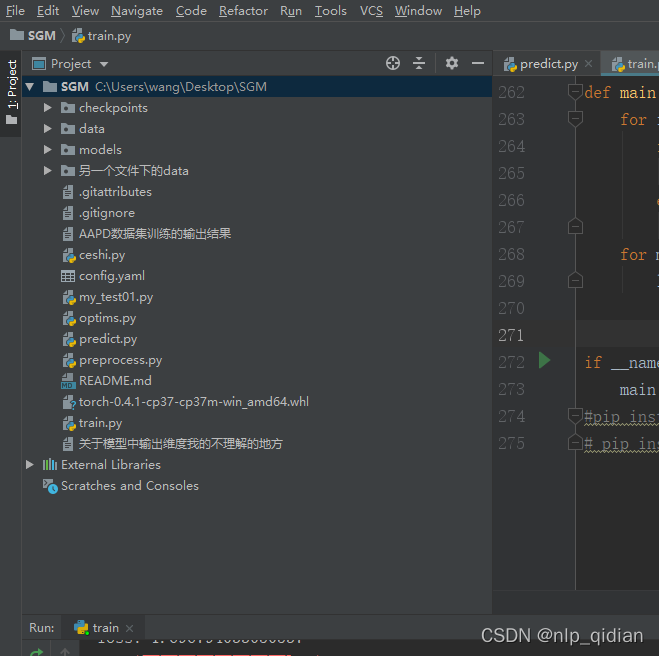The image size is (659, 656).
Task: Open the Refactor menu
Action: point(243,11)
